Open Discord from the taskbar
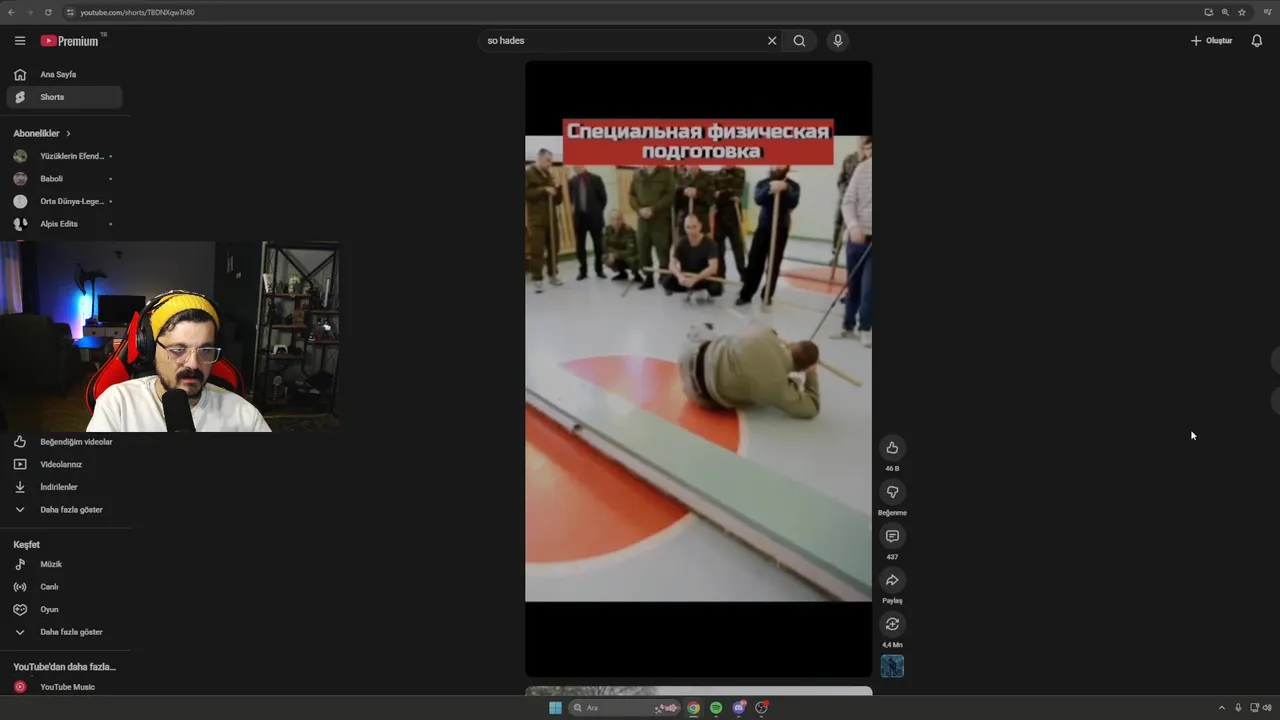1280x720 pixels. (x=739, y=708)
